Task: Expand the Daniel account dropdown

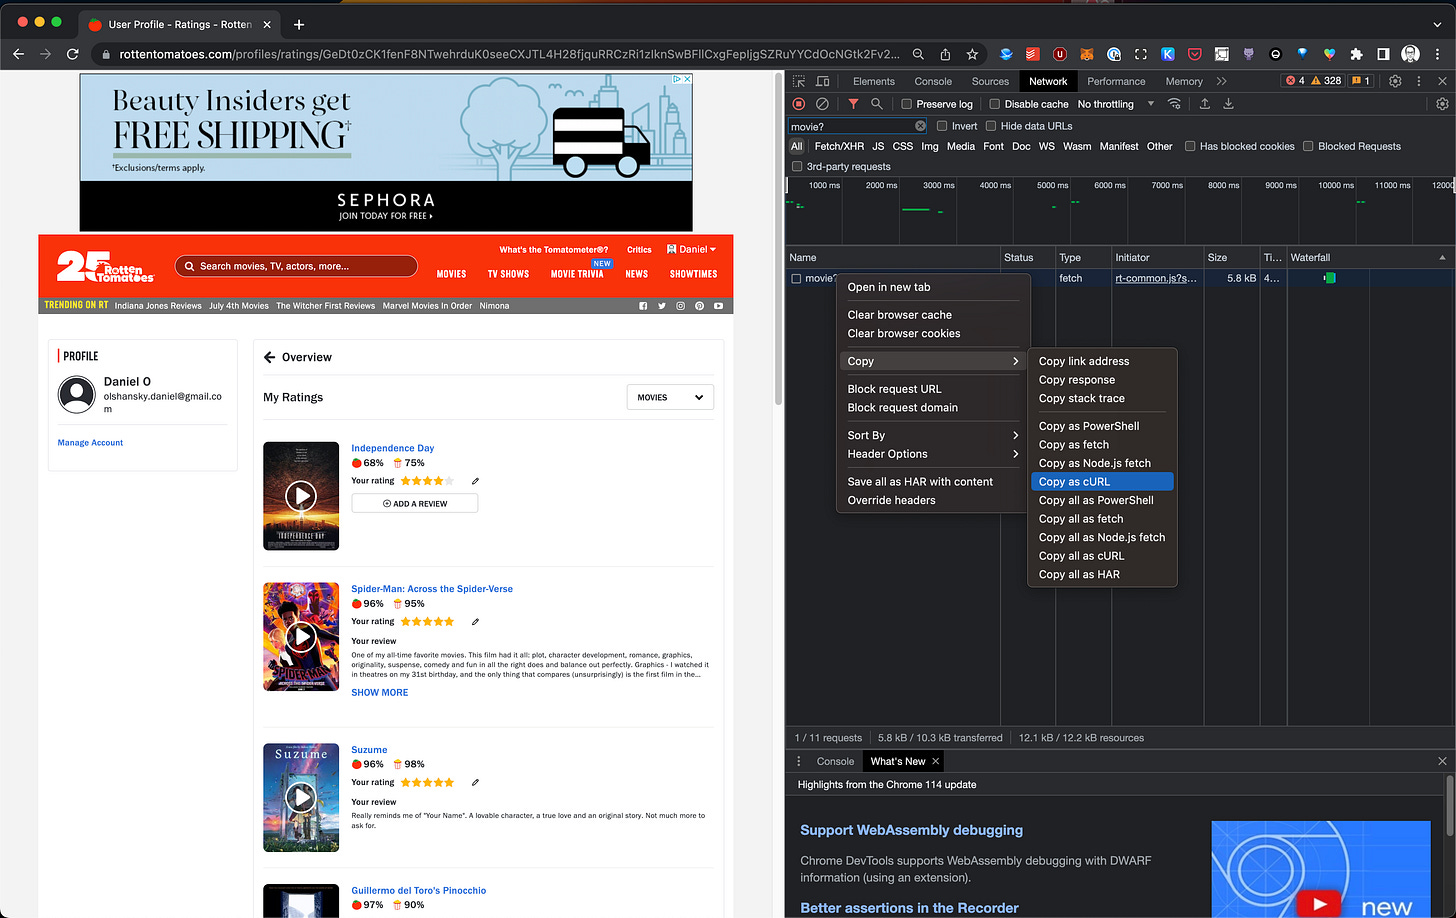Action: (x=691, y=250)
